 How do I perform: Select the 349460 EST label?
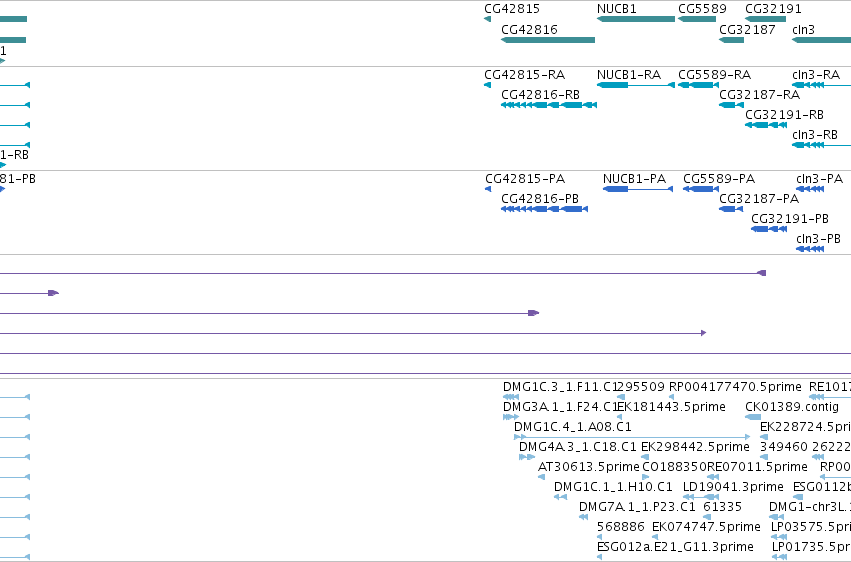[x=784, y=447]
